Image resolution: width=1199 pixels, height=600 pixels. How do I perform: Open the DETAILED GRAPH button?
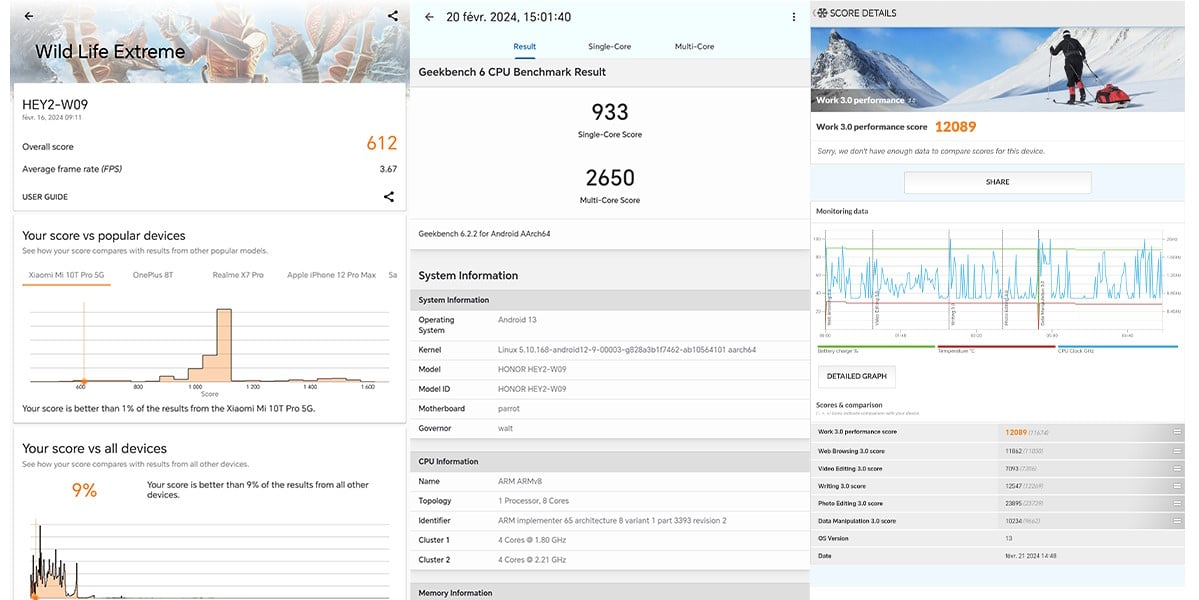tap(856, 376)
